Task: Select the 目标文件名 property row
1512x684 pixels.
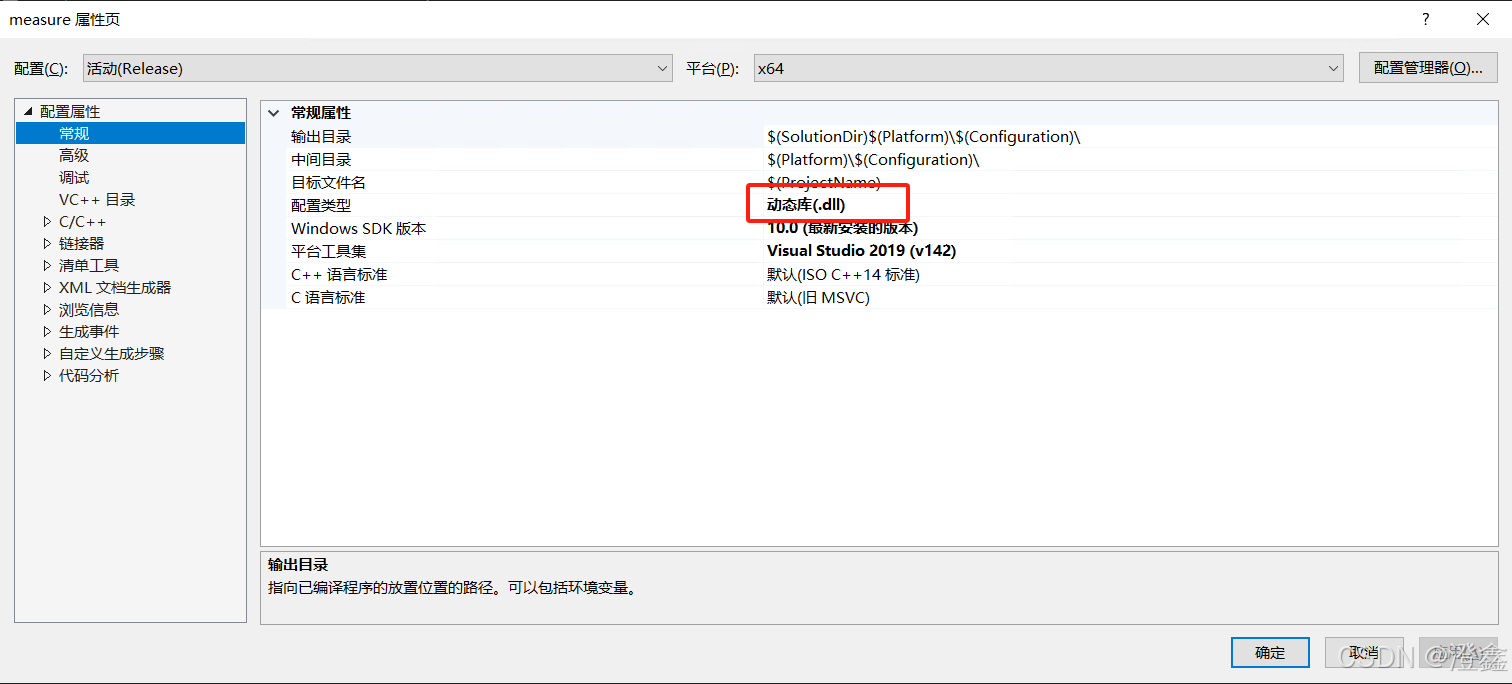Action: tap(880, 183)
